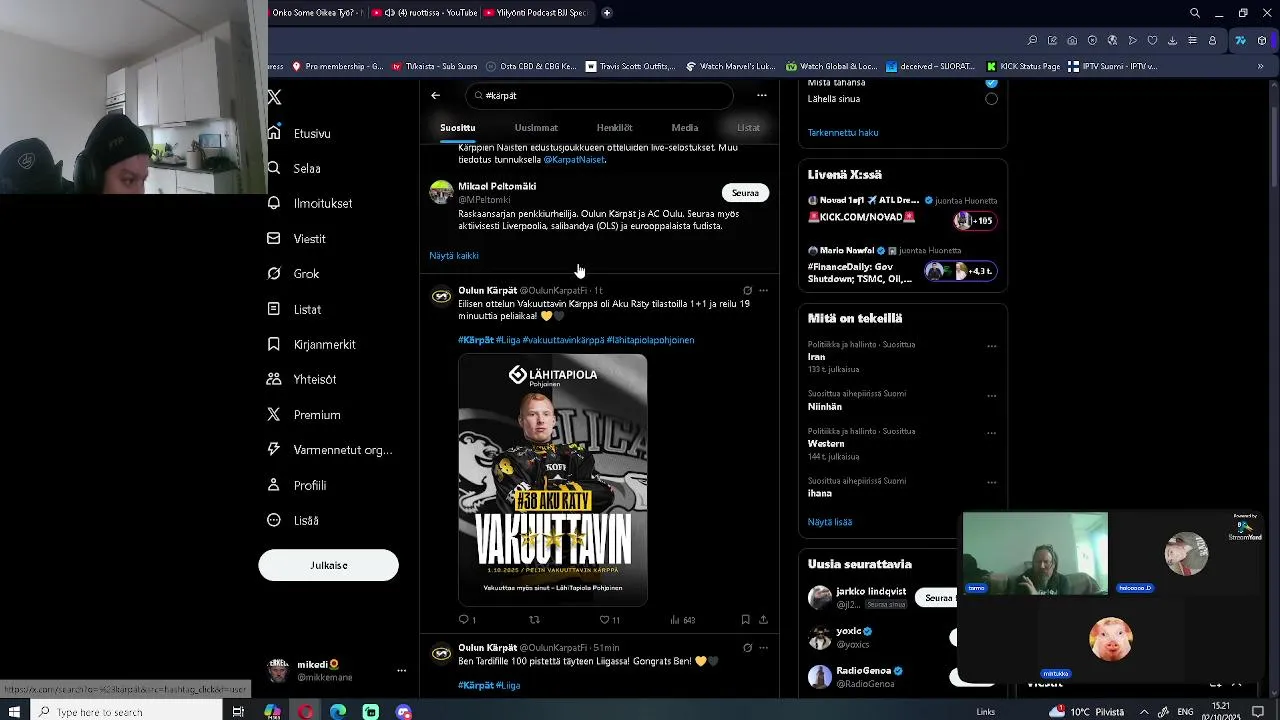Click Grok icon on the Ben Tardif post
This screenshot has height=720, width=1280.
747,648
